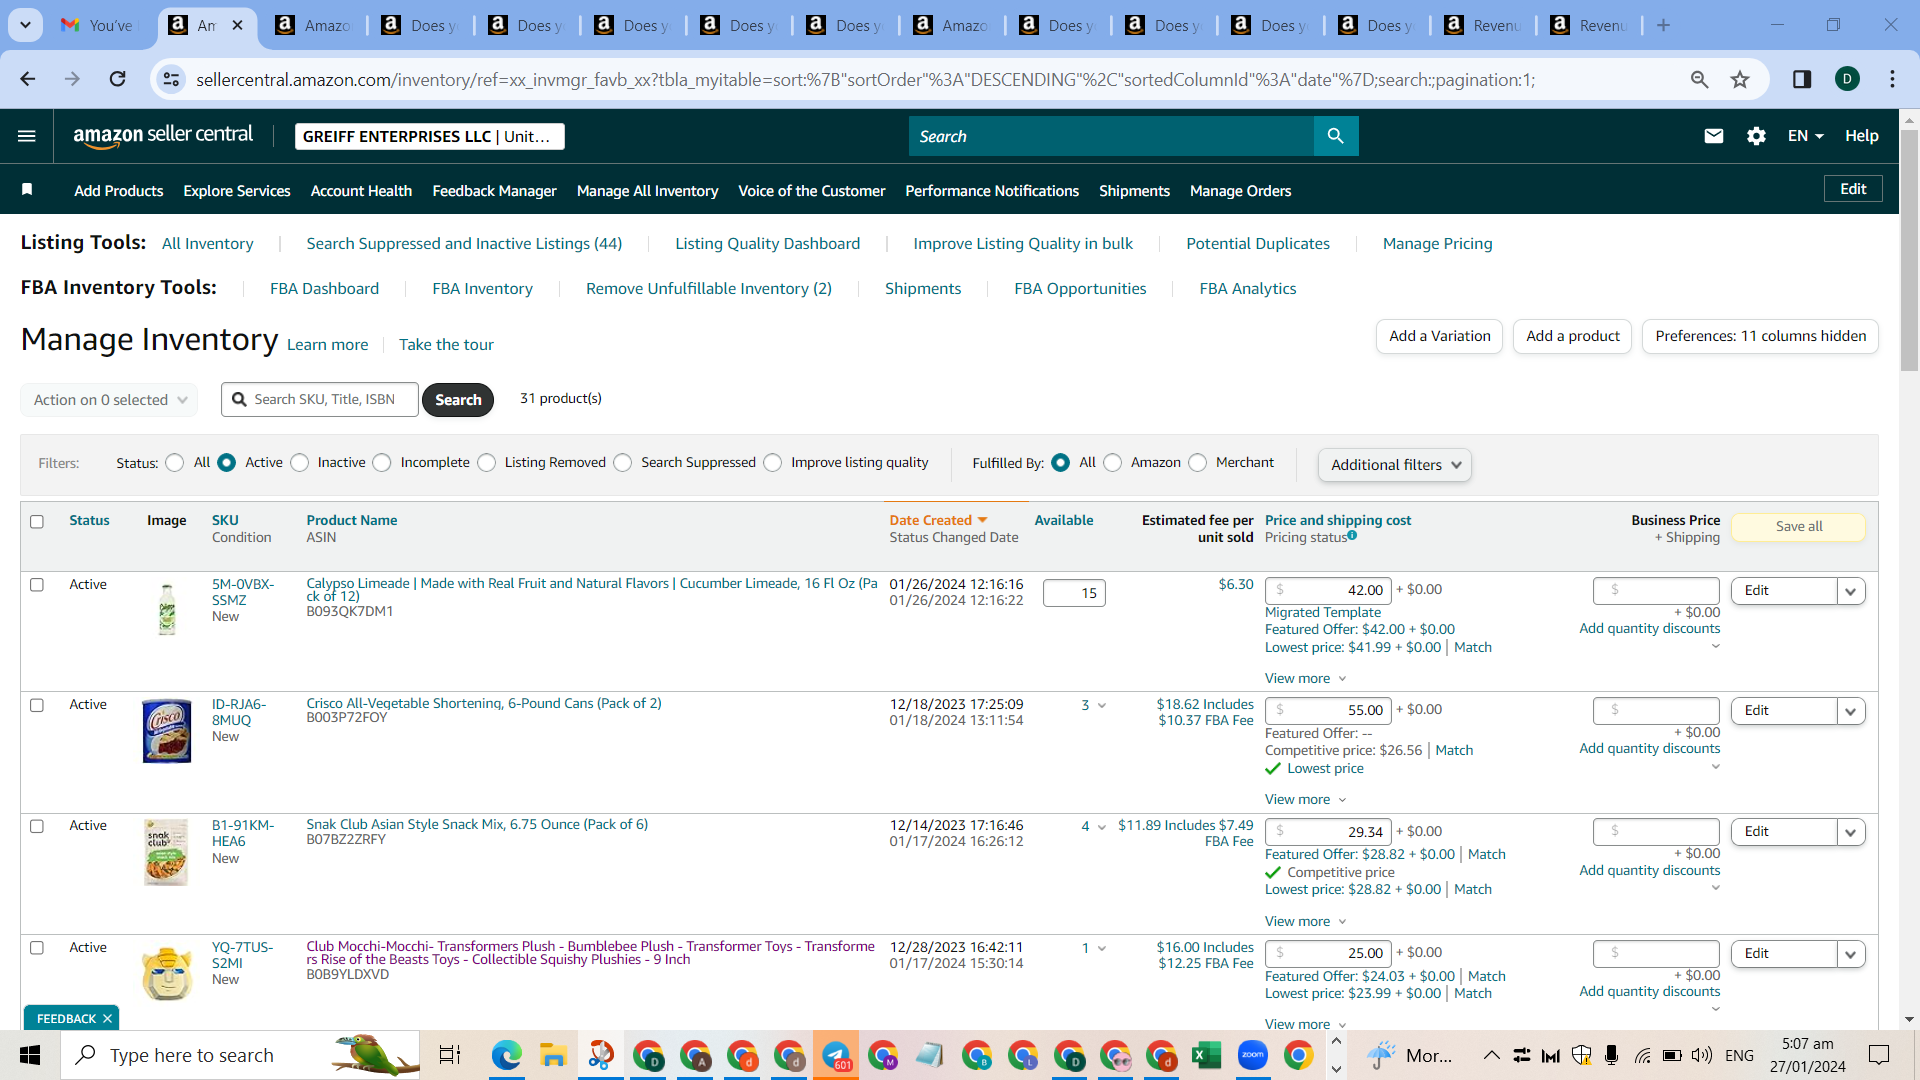Image resolution: width=1920 pixels, height=1080 pixels.
Task: Select the All status radio button
Action: (x=175, y=463)
